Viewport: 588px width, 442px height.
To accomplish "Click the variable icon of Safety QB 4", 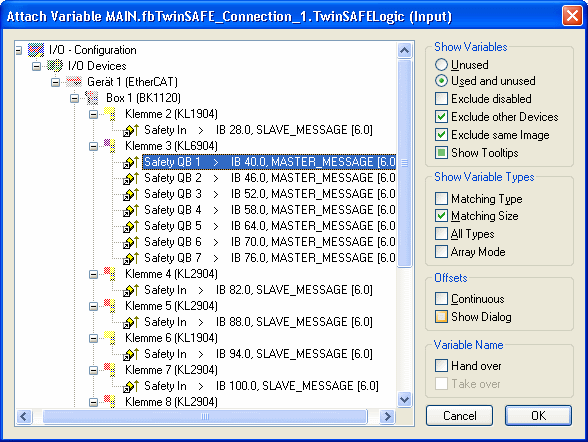I will tap(131, 210).
